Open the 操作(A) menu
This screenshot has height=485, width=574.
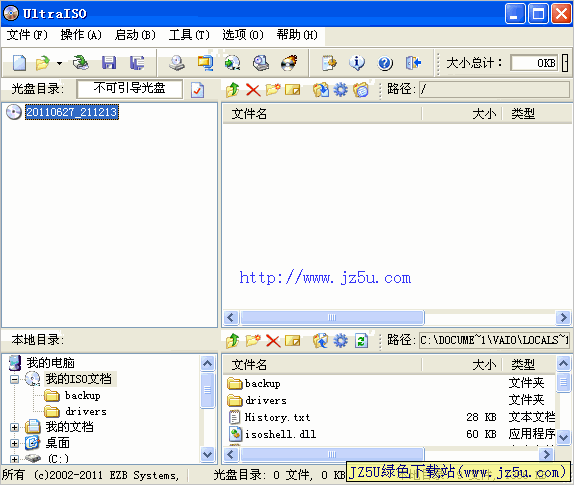(x=81, y=35)
